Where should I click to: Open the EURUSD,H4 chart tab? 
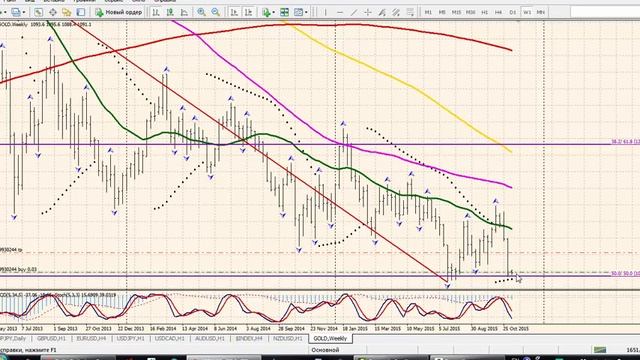pos(91,338)
